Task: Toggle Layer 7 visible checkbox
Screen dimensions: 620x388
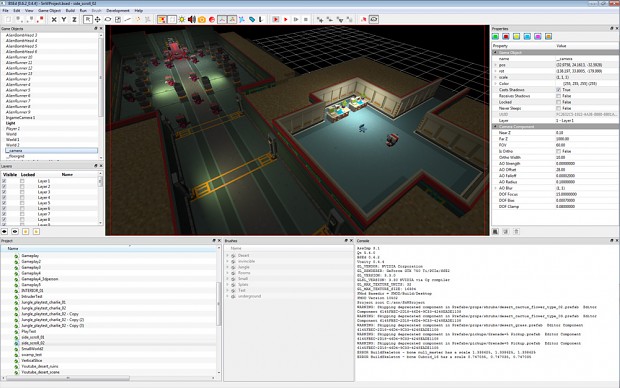Action: 4,214
